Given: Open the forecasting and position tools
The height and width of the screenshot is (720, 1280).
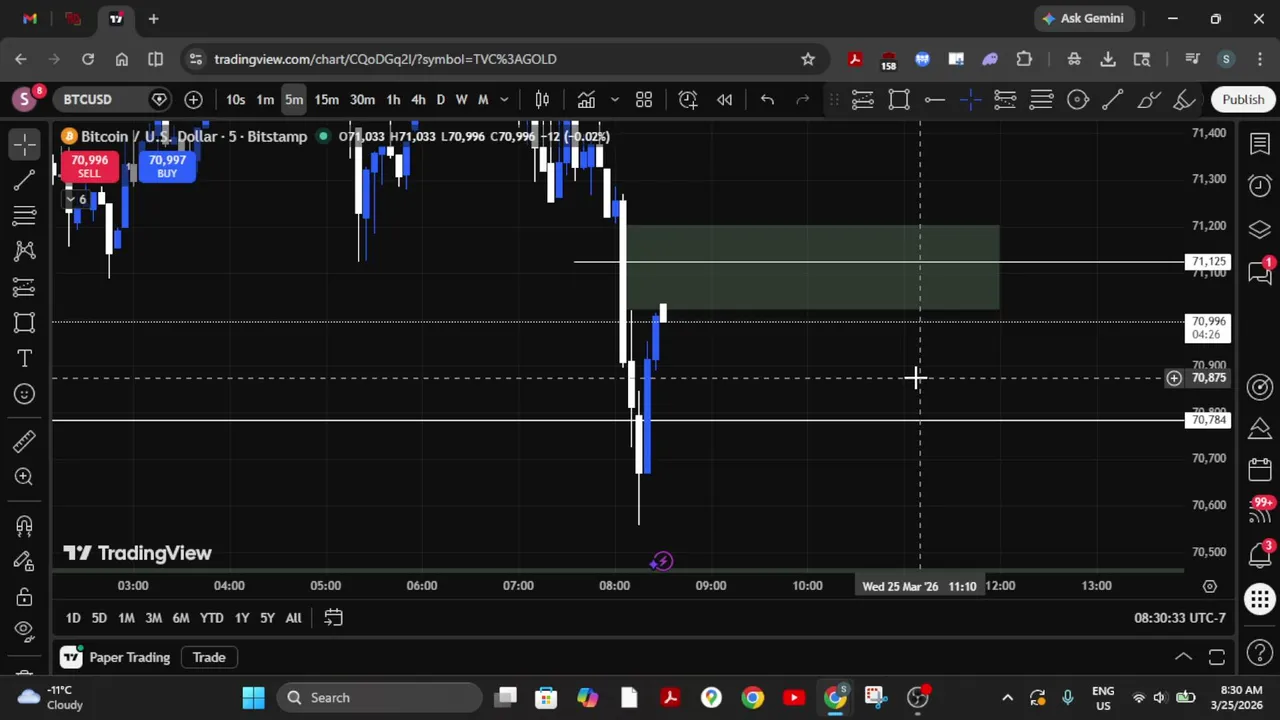Looking at the screenshot, I should 25,287.
